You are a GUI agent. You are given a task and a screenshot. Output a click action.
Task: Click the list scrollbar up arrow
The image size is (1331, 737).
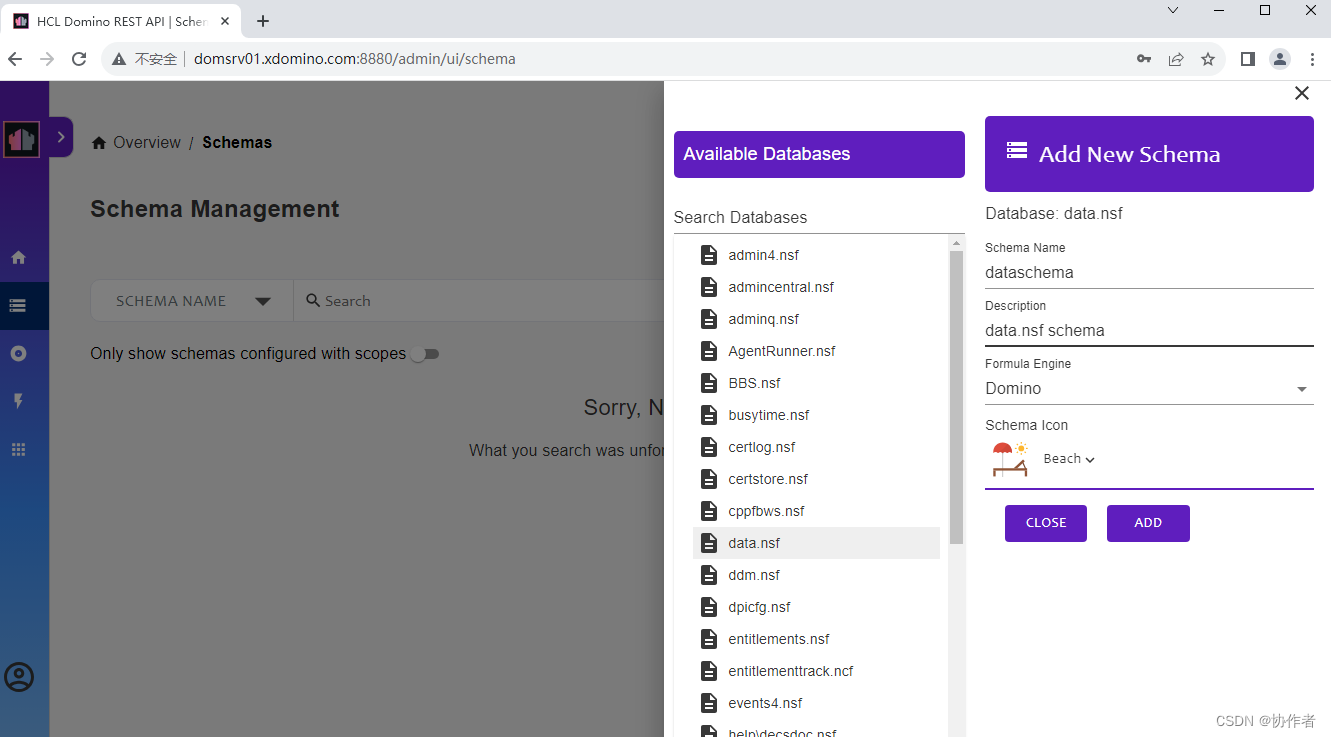tap(956, 243)
